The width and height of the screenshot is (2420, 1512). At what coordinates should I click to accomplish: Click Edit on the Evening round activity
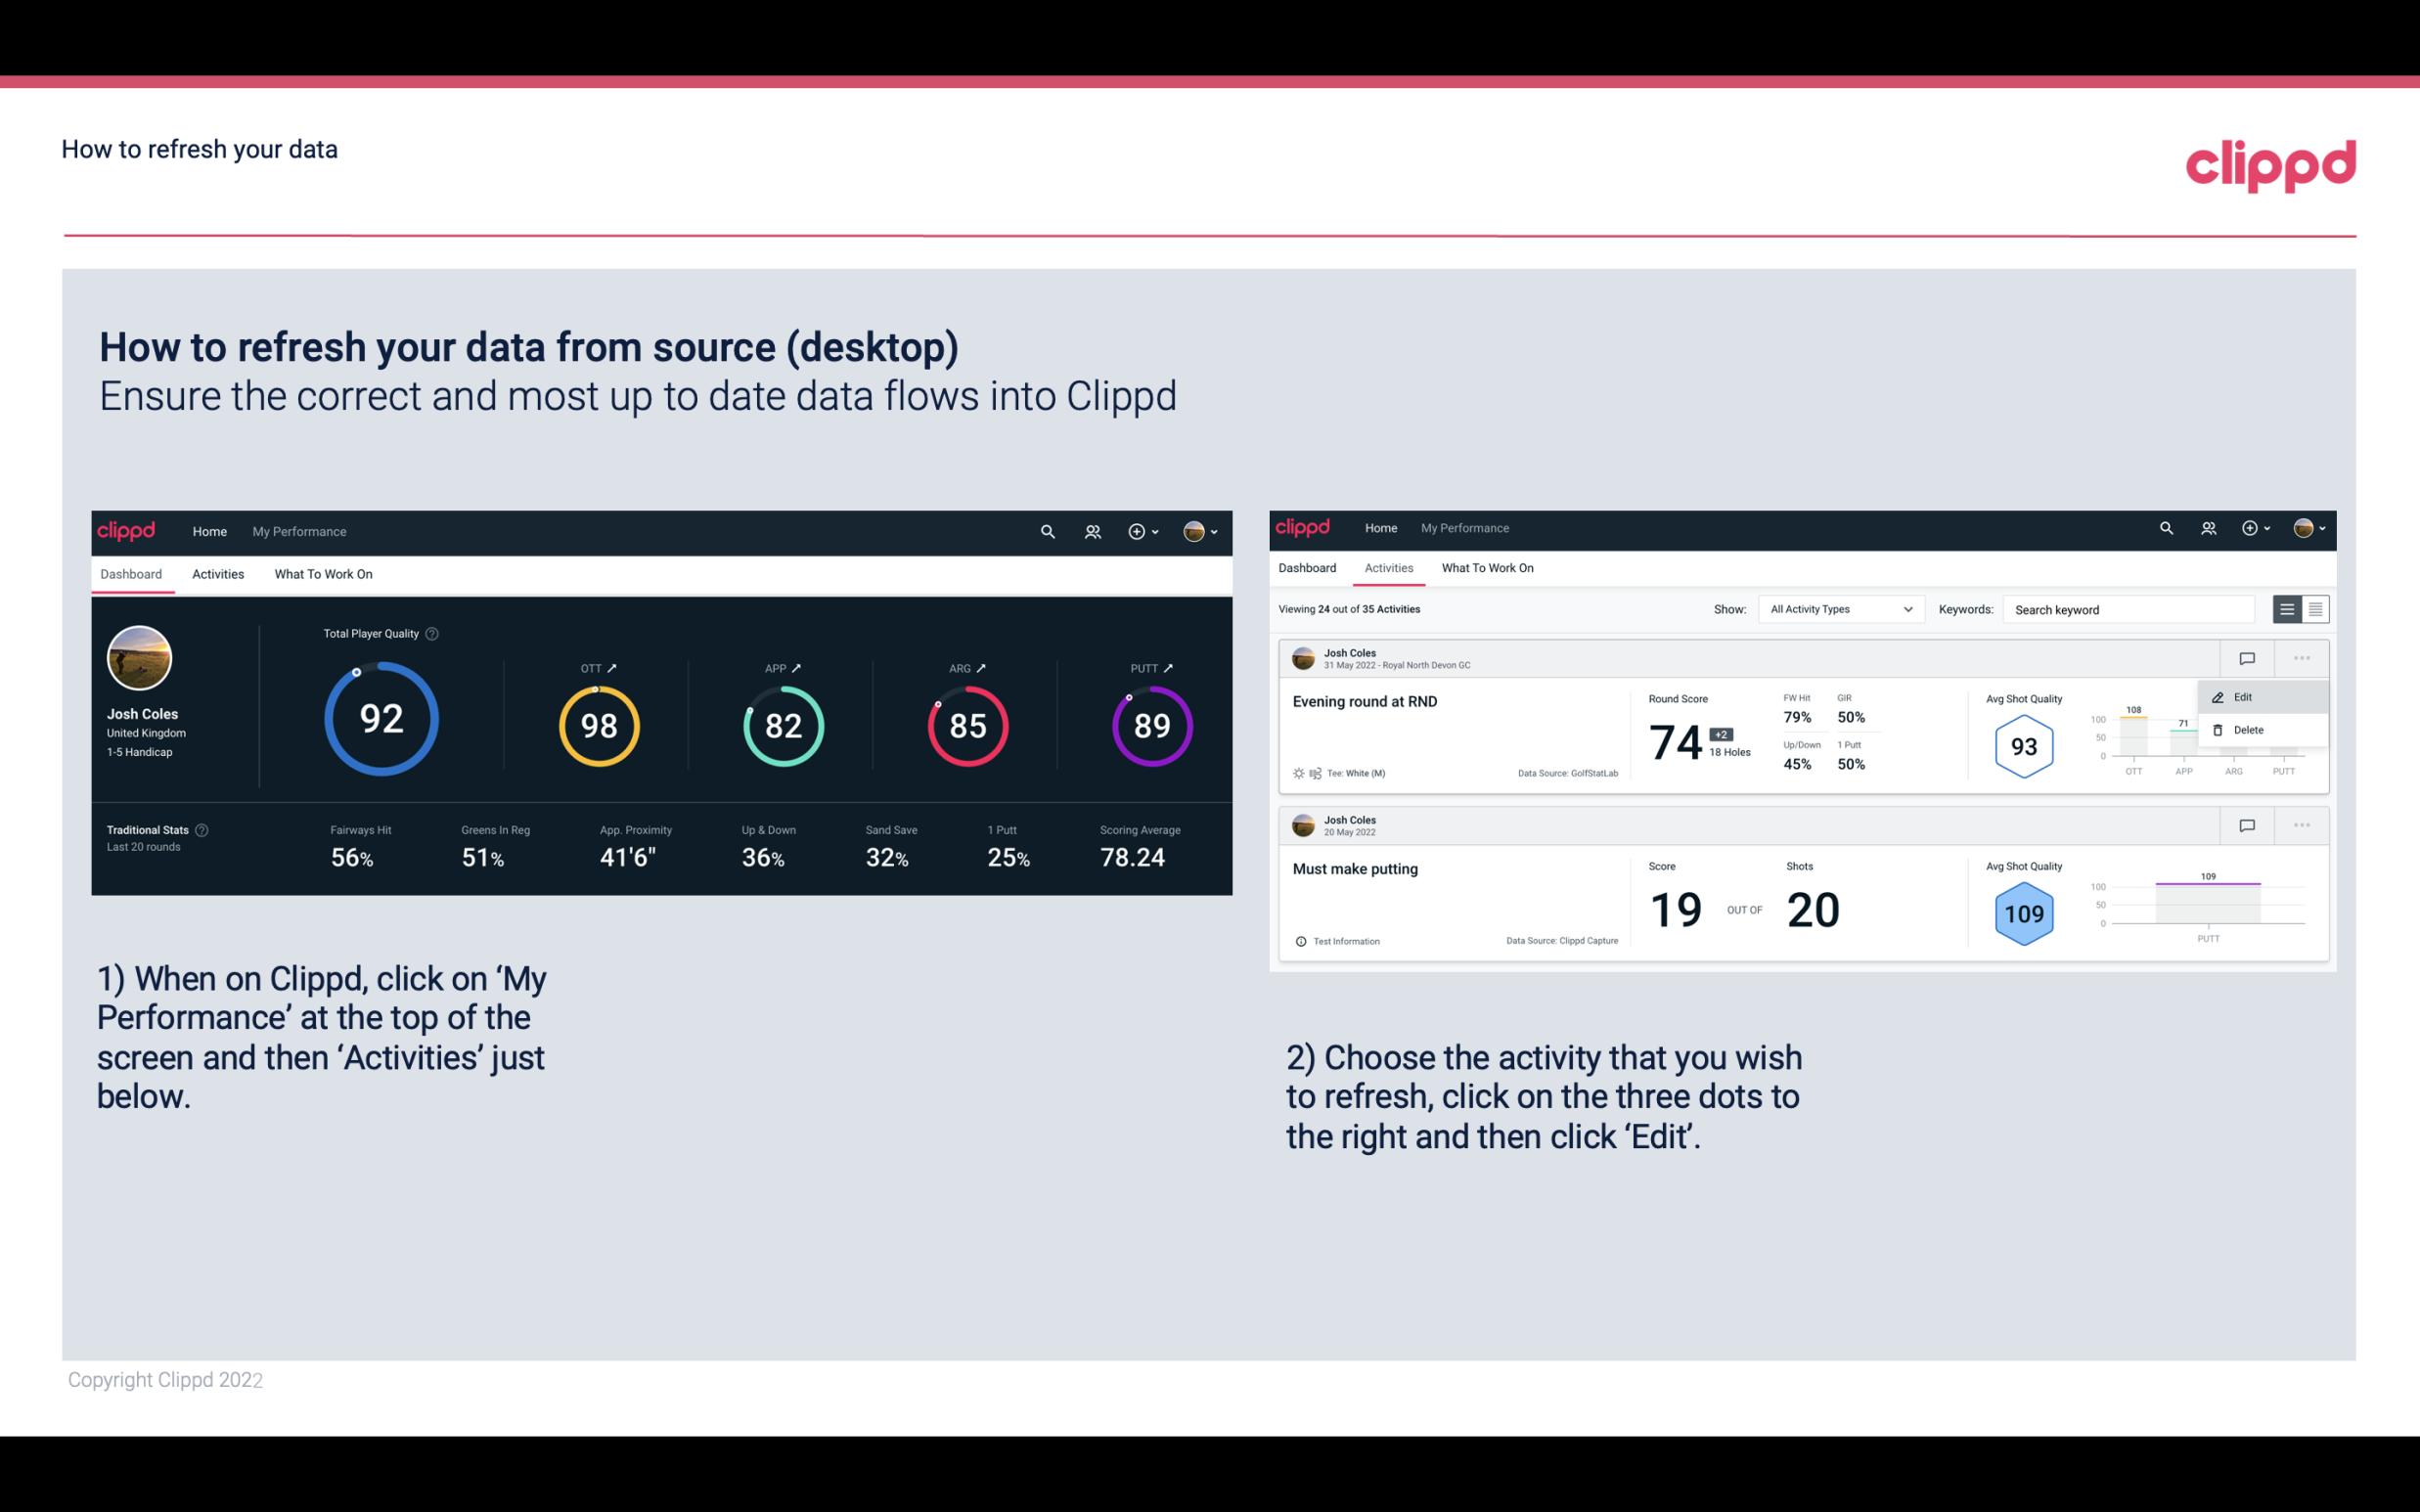[x=2246, y=696]
